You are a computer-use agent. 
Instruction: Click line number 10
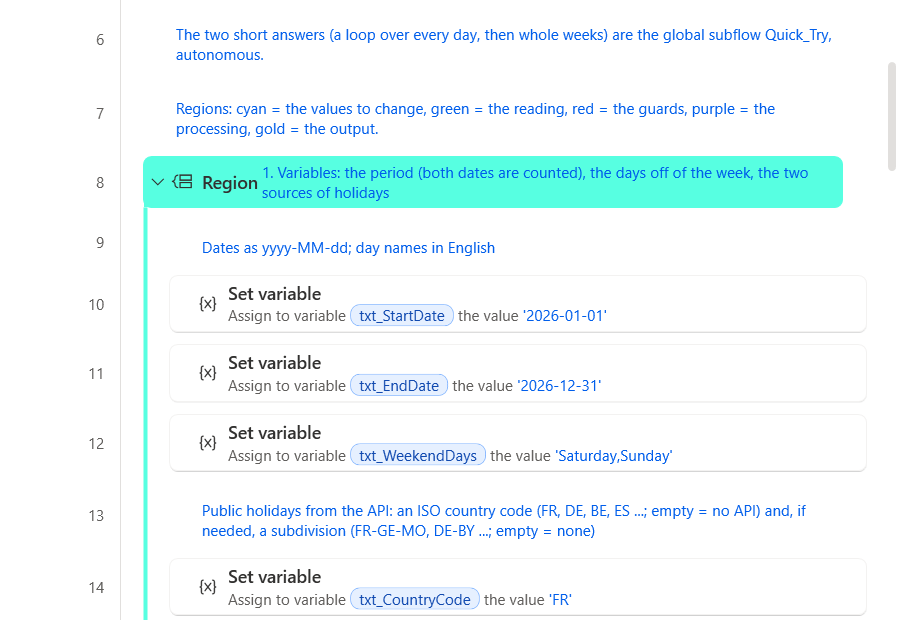(96, 304)
